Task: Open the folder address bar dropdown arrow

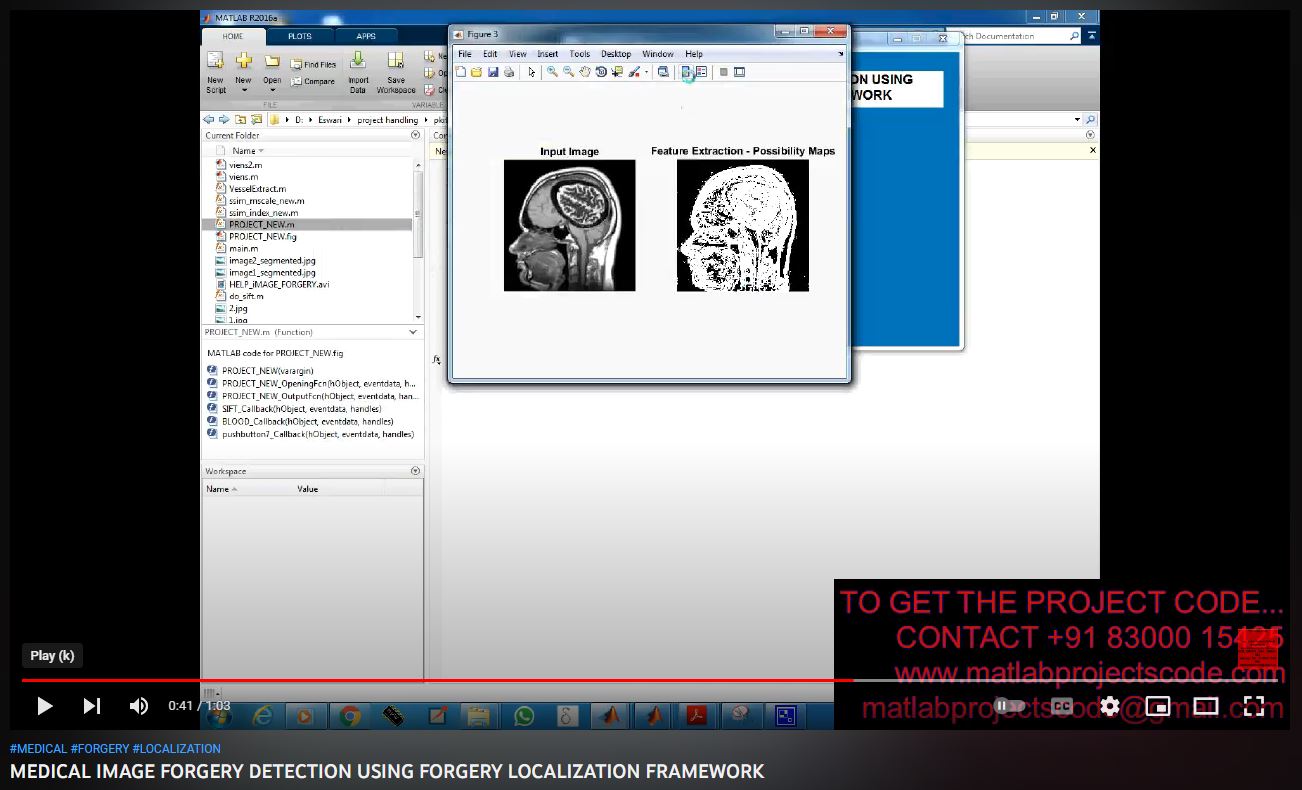Action: (x=1077, y=120)
